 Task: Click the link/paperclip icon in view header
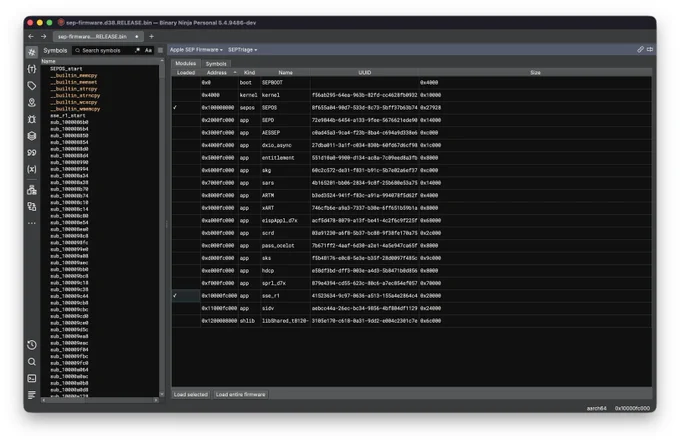(640, 49)
